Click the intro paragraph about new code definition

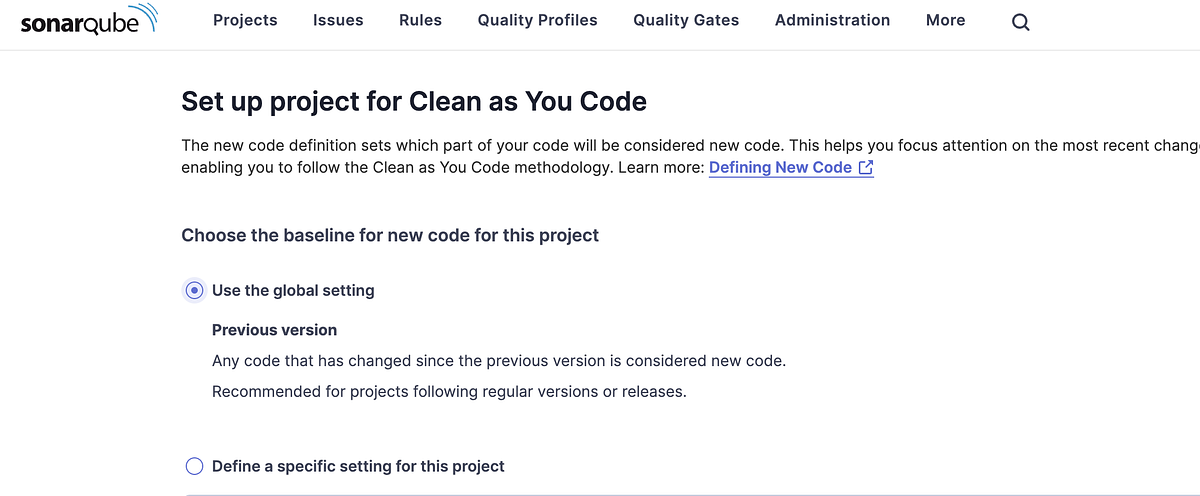[690, 157]
